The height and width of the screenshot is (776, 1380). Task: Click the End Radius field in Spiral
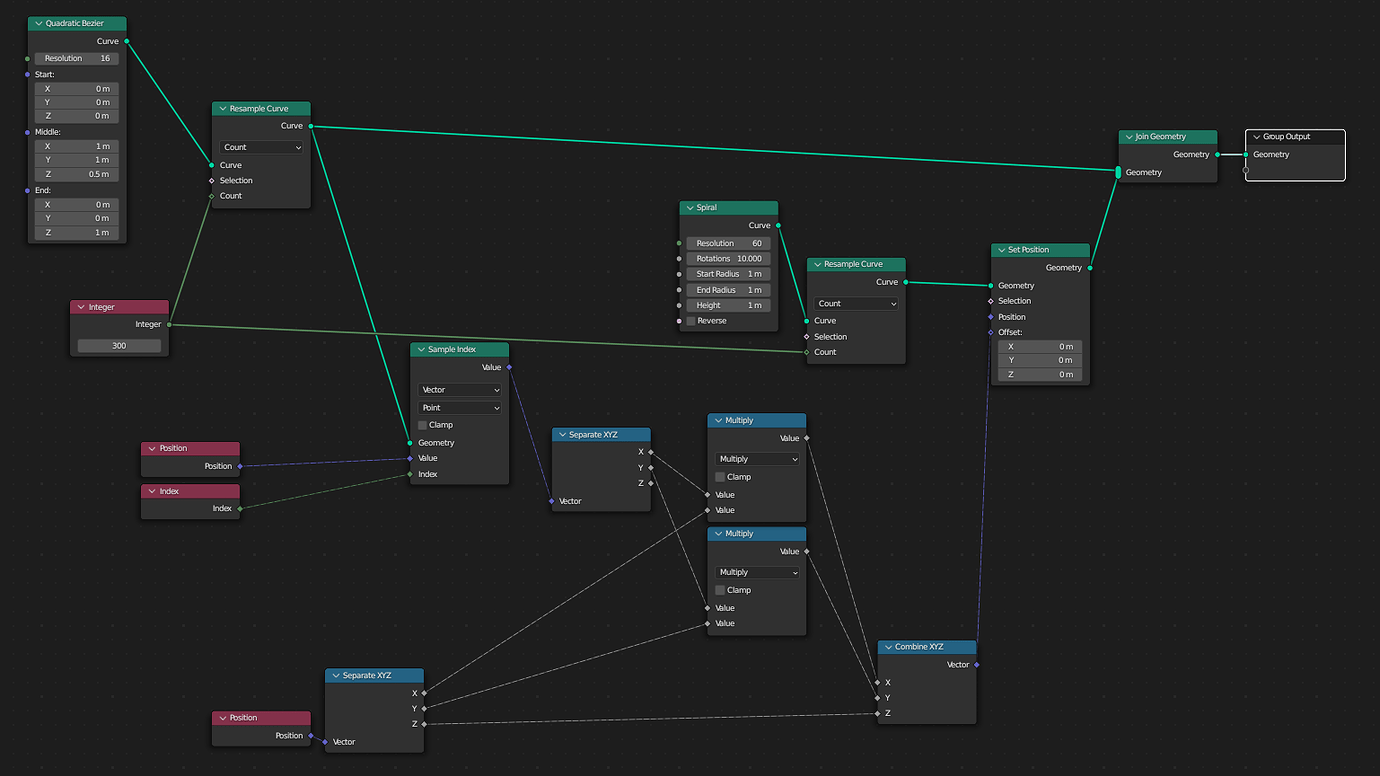point(728,290)
